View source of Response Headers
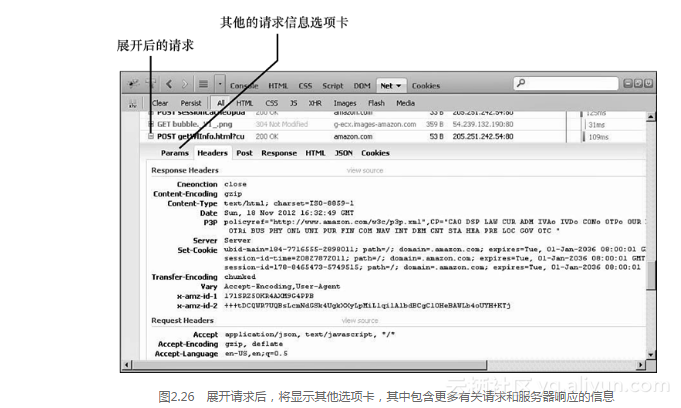This screenshot has height=408, width=681. click(365, 170)
